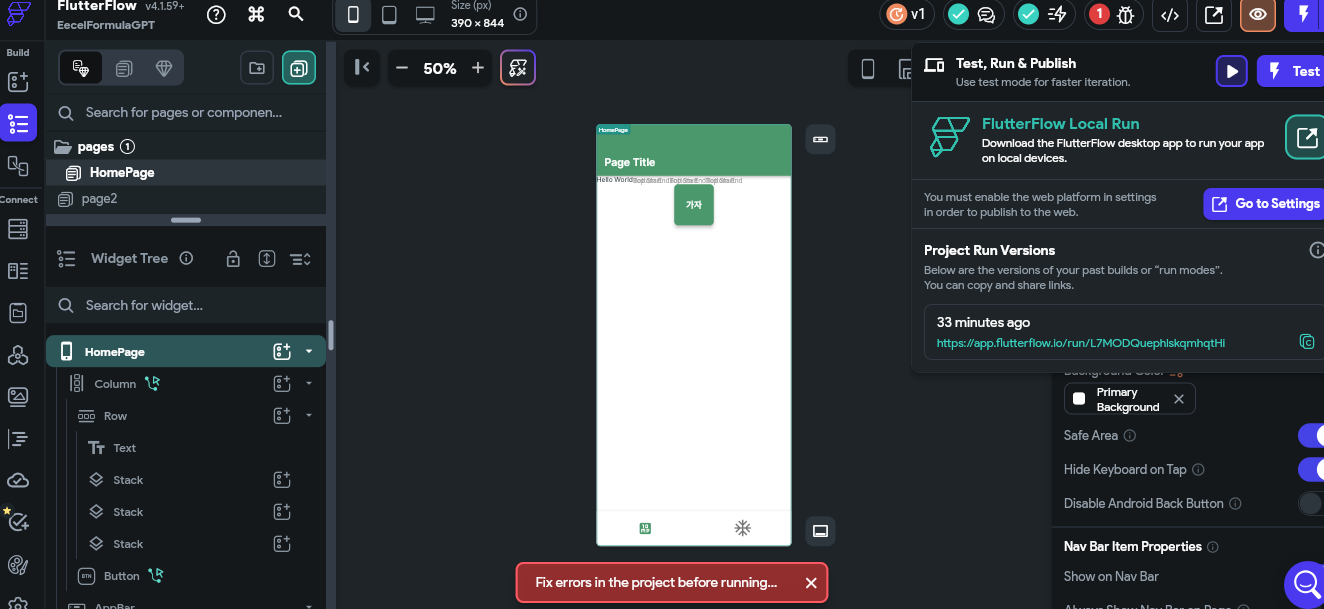The width and height of the screenshot is (1324, 609).
Task: Toggle the widget tree lock icon
Action: click(x=233, y=259)
